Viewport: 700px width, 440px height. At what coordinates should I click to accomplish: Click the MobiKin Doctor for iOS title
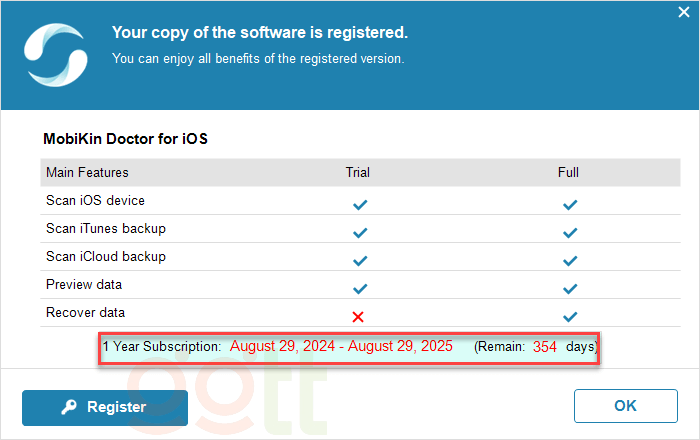(x=125, y=139)
